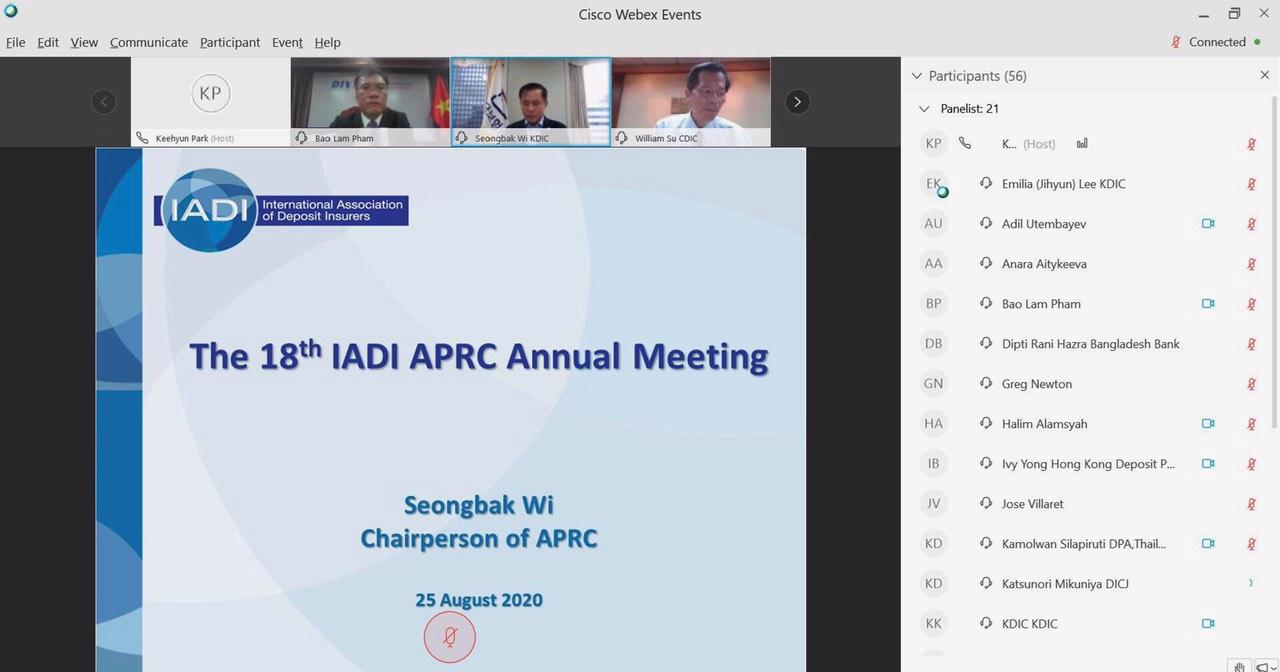Click Bao Lam Pham muted mic icon

pyautogui.click(x=1251, y=304)
